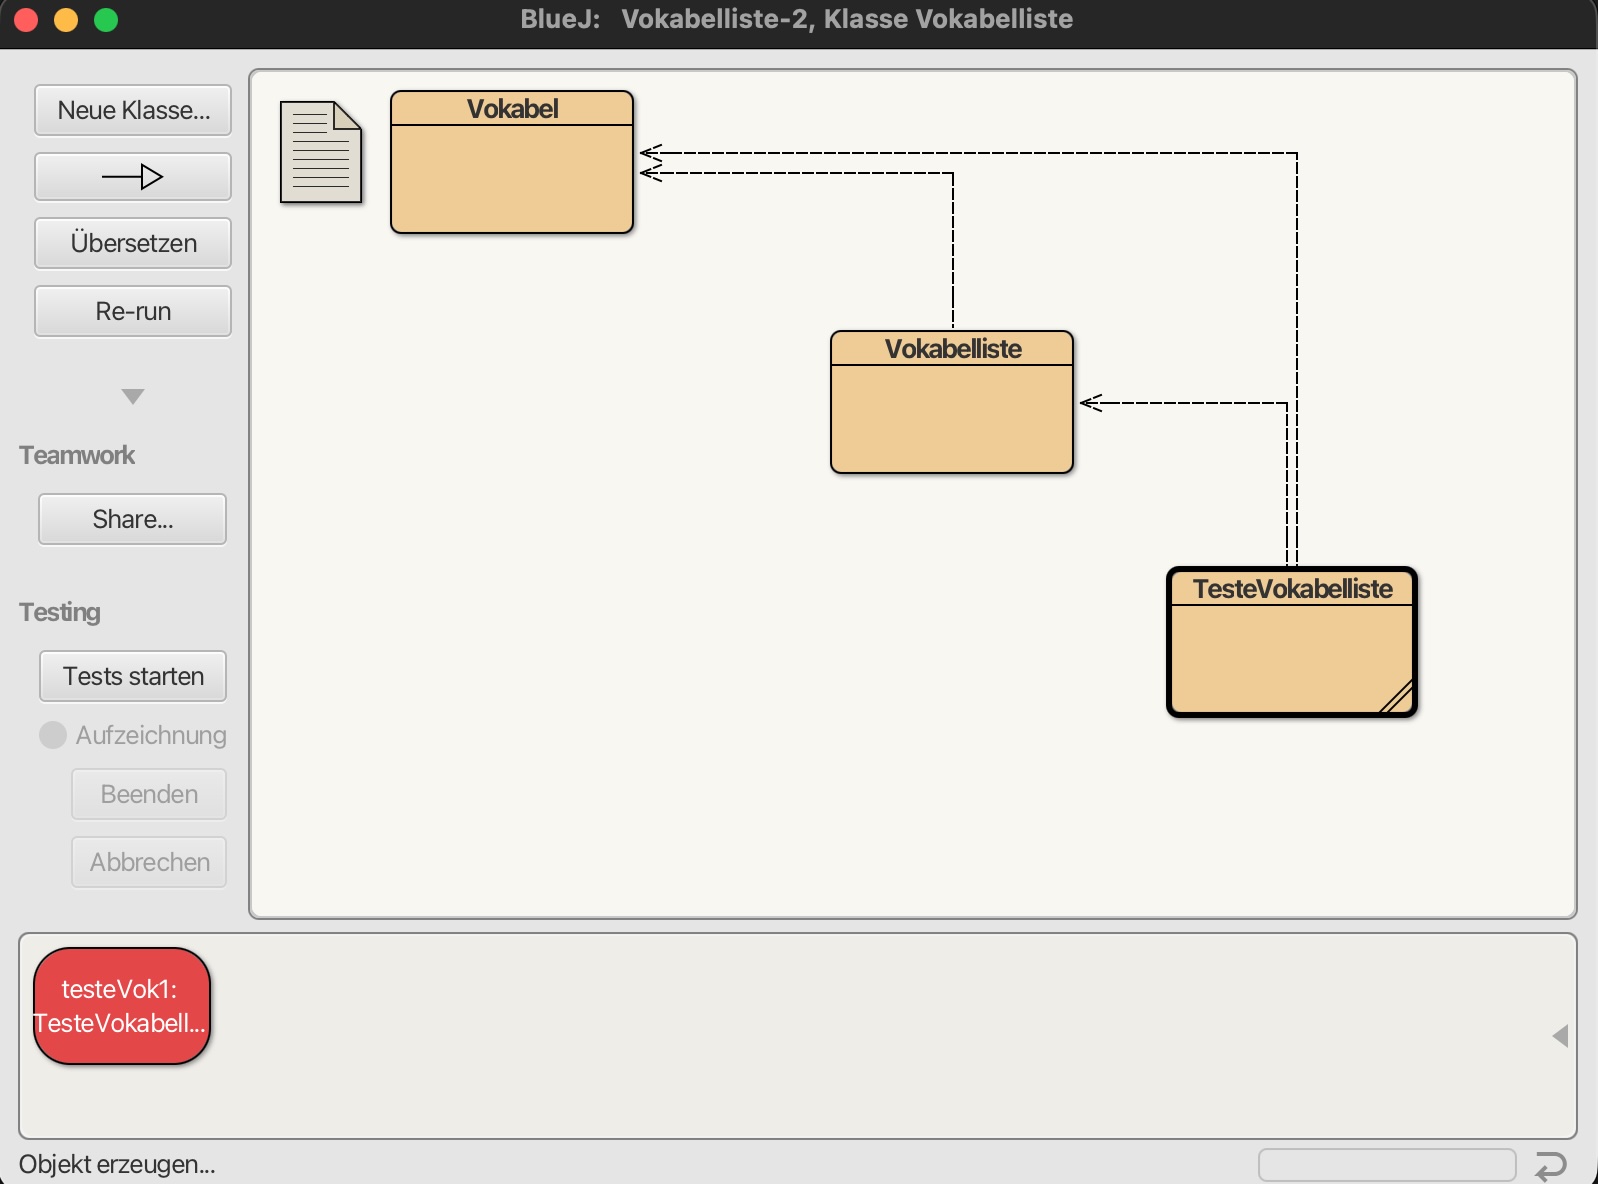The width and height of the screenshot is (1598, 1184).
Task: Click the Neue Klasse... button
Action: (x=133, y=110)
